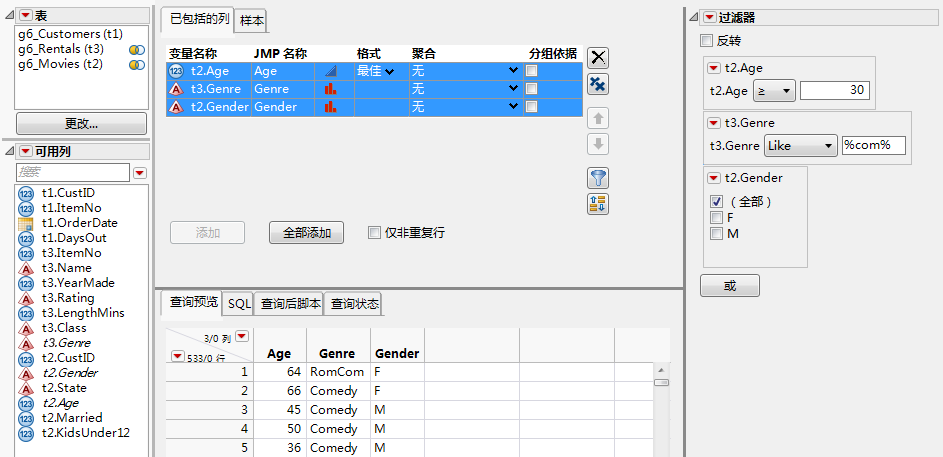Click the 搜索 field in available columns
Viewport: 943px width, 457px height.
point(73,173)
